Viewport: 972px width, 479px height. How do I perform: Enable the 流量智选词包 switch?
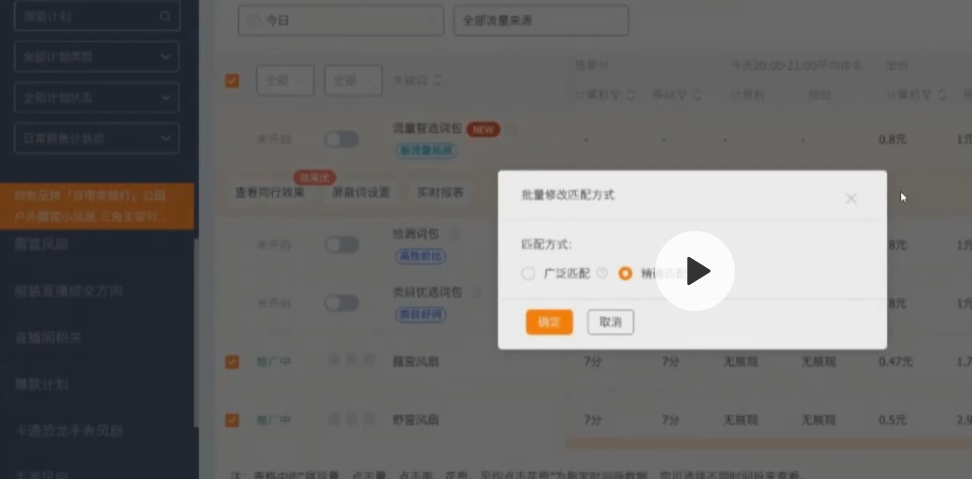coord(341,139)
